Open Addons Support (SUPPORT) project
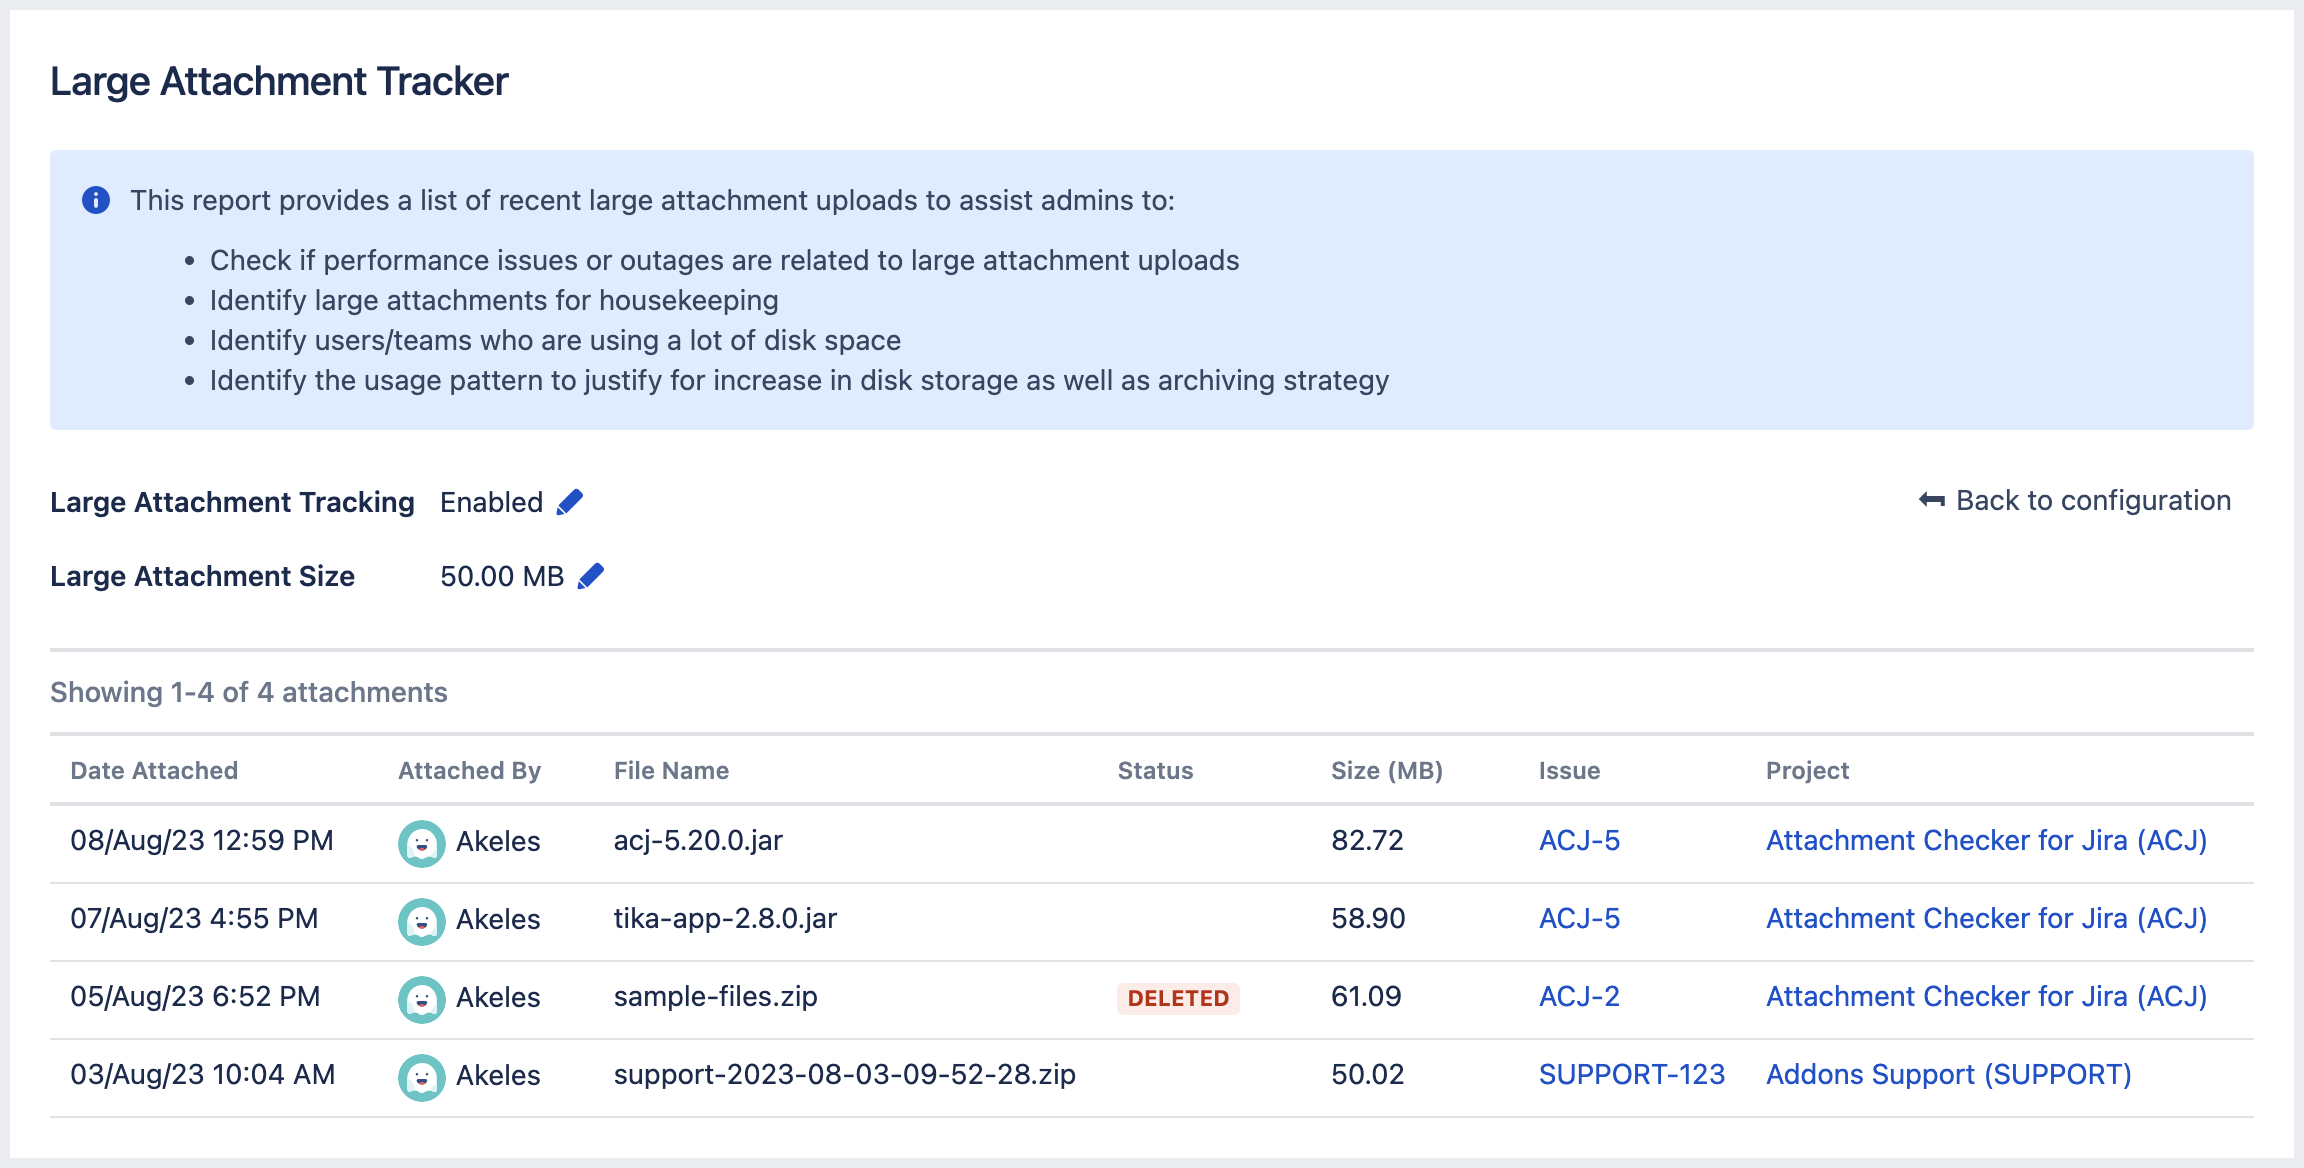Viewport: 2304px width, 1168px height. coord(1948,1074)
